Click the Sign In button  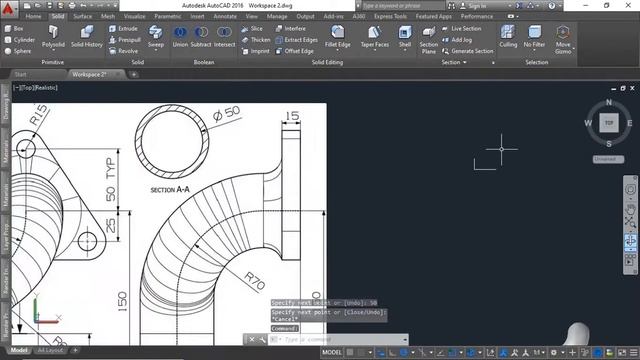click(473, 6)
